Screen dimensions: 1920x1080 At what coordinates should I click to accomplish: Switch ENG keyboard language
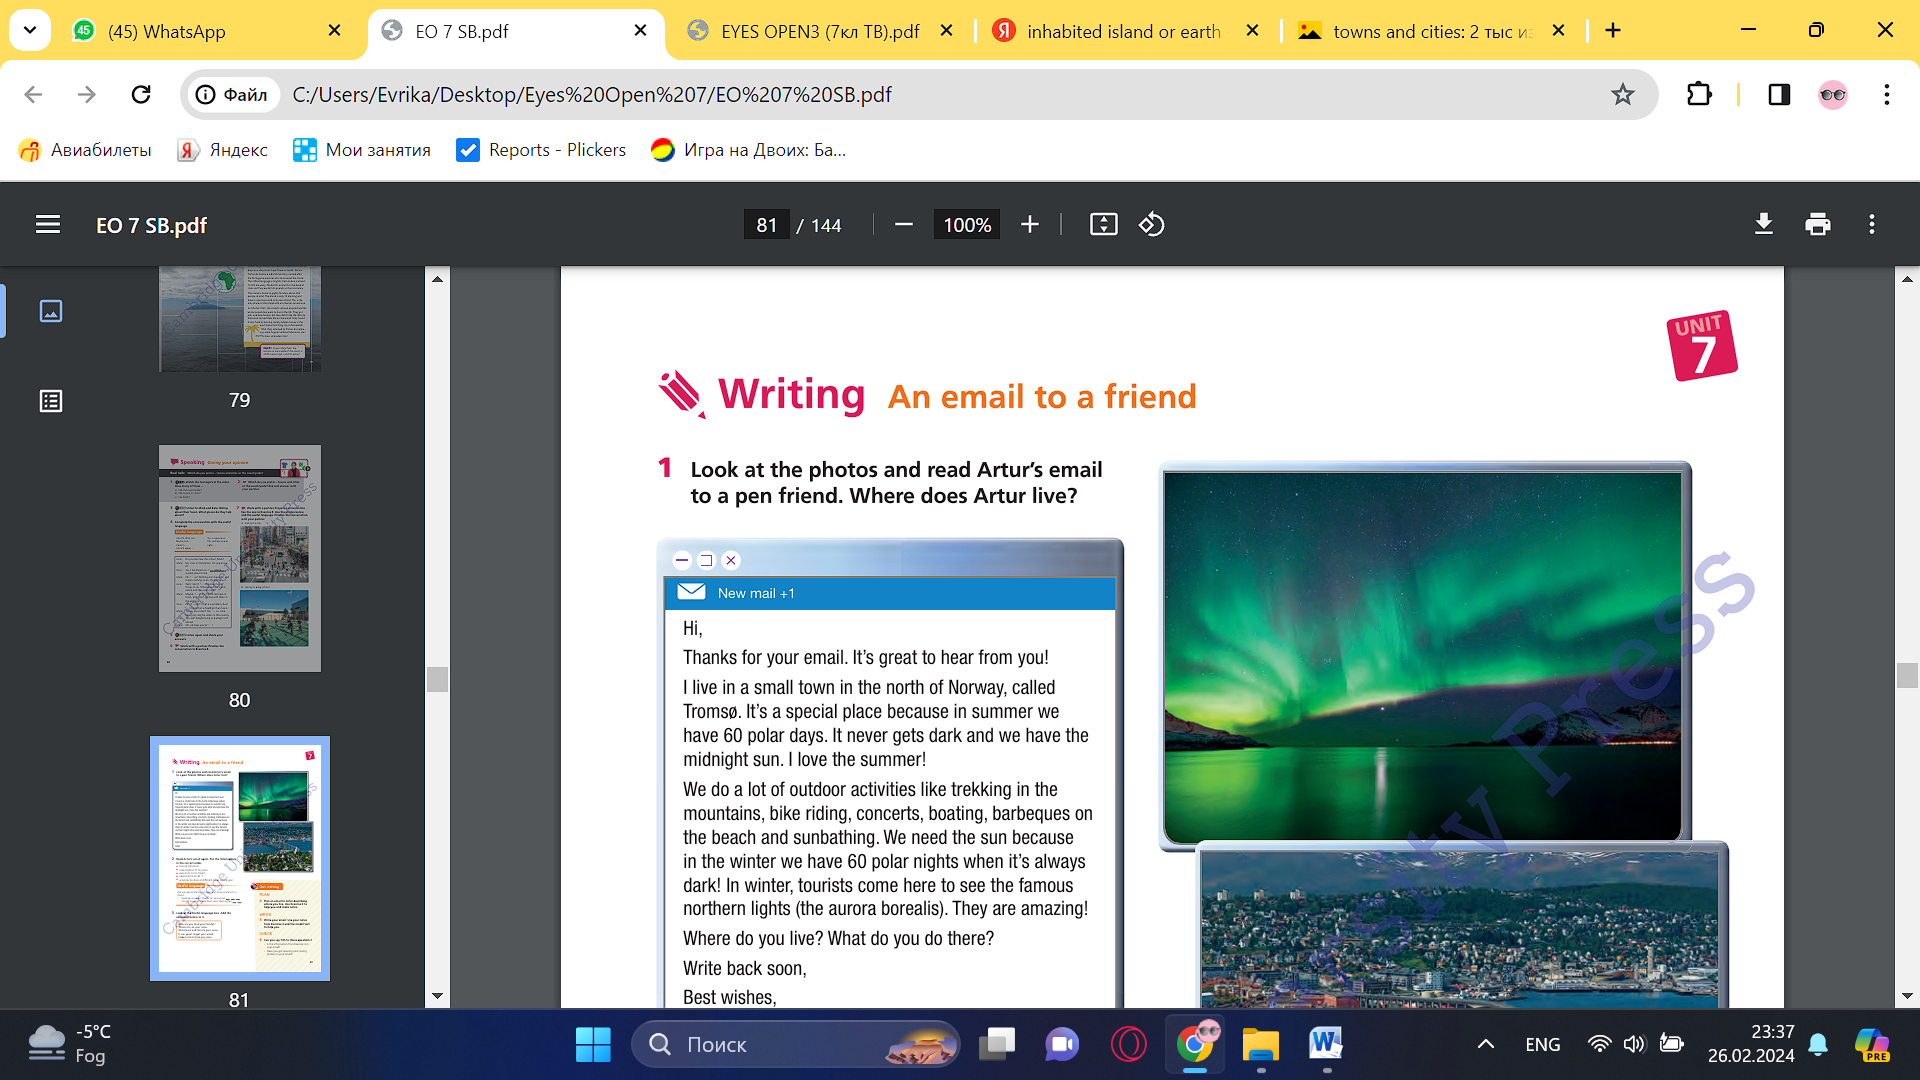(1543, 1044)
